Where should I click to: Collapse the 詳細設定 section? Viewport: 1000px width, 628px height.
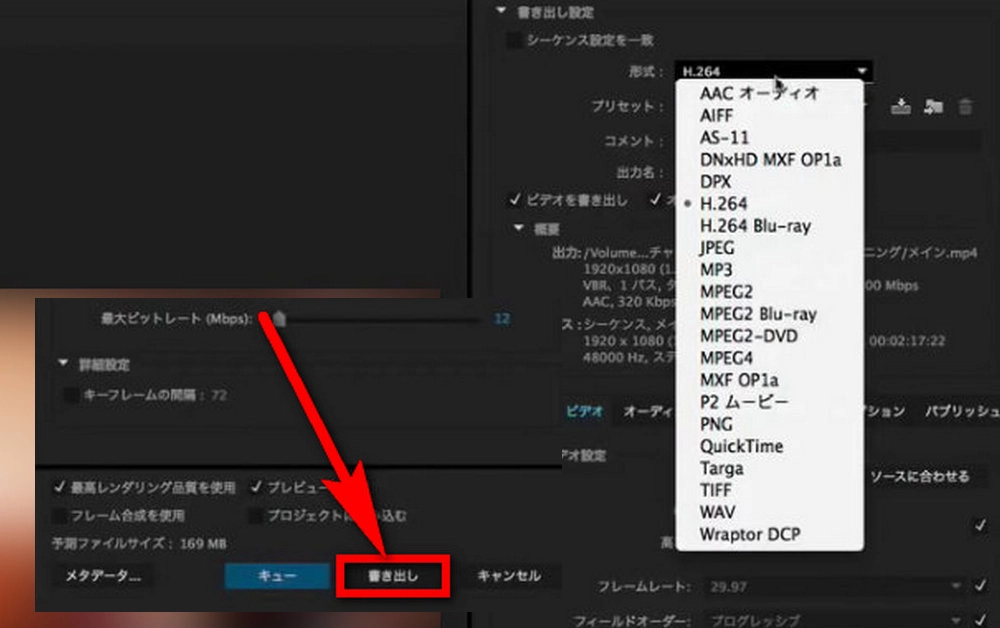click(64, 364)
